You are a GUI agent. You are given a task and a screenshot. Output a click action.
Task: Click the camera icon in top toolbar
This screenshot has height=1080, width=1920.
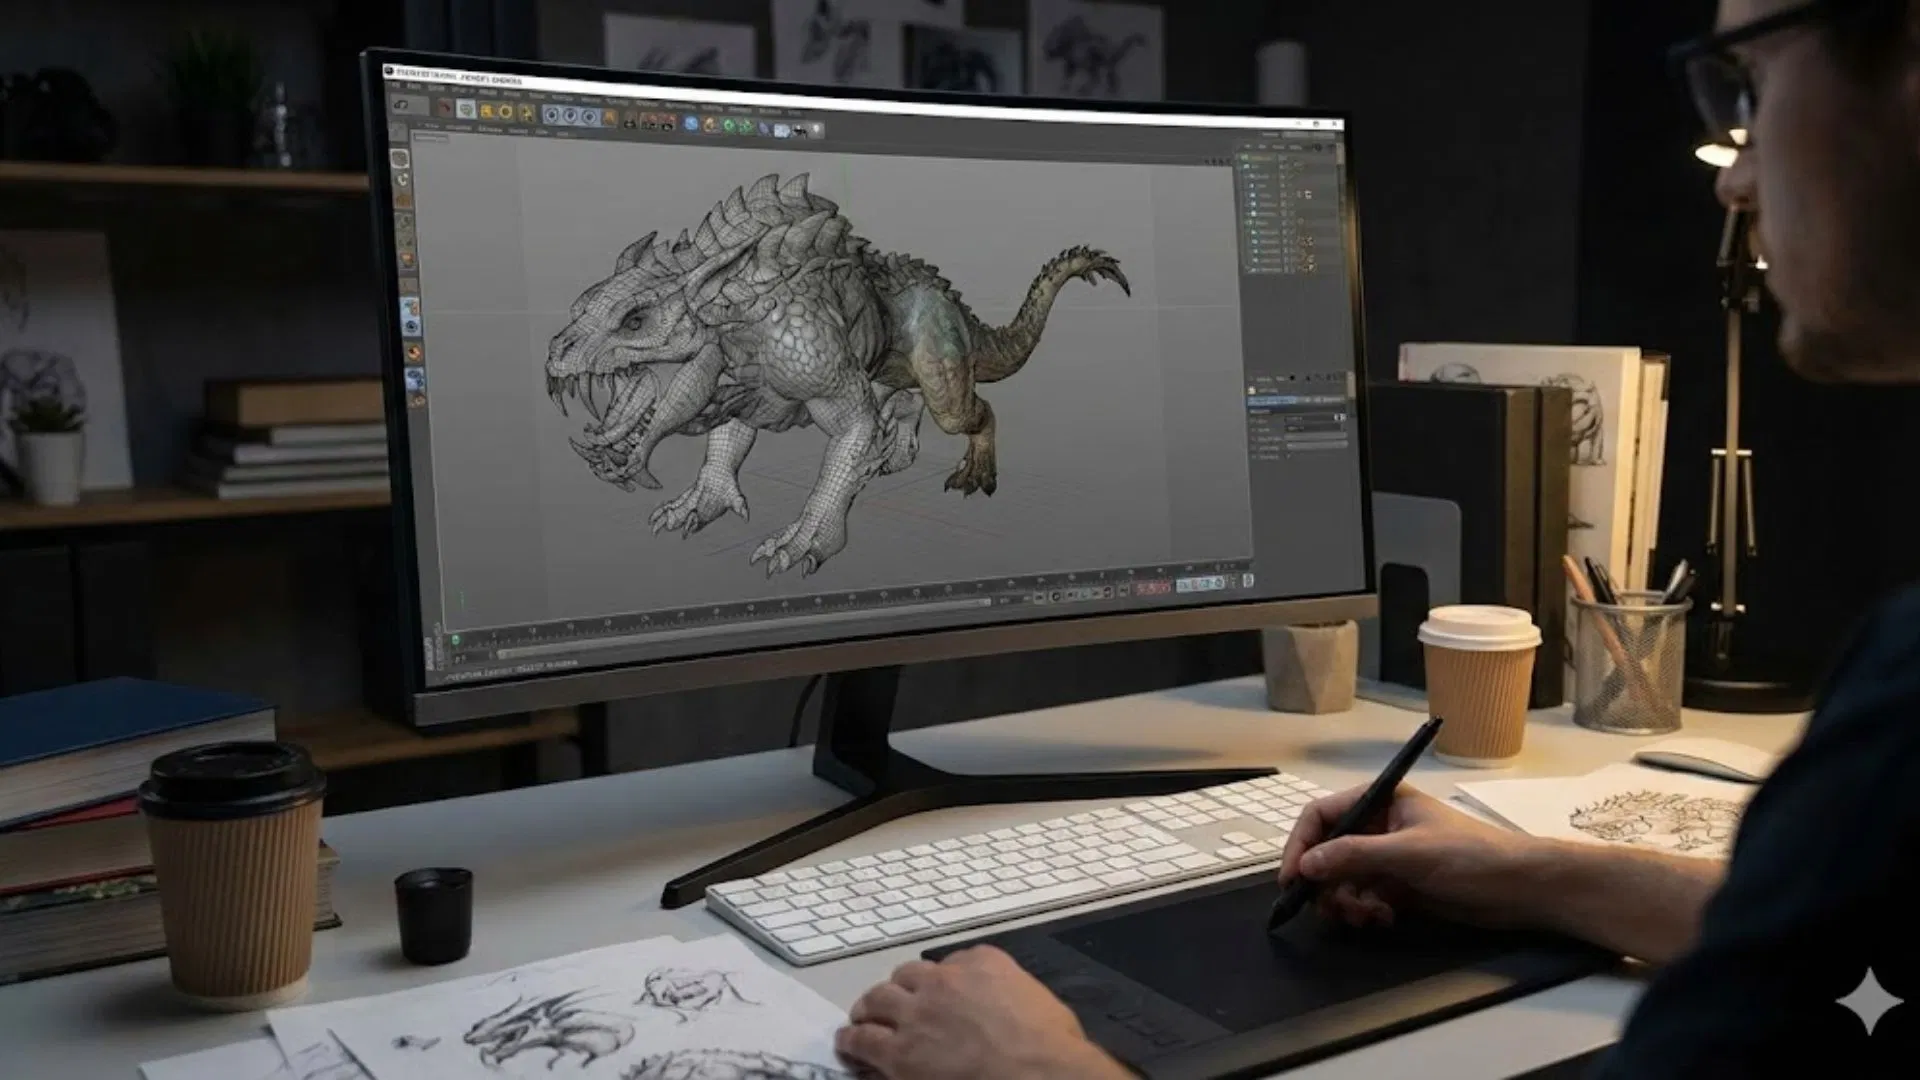click(x=800, y=130)
